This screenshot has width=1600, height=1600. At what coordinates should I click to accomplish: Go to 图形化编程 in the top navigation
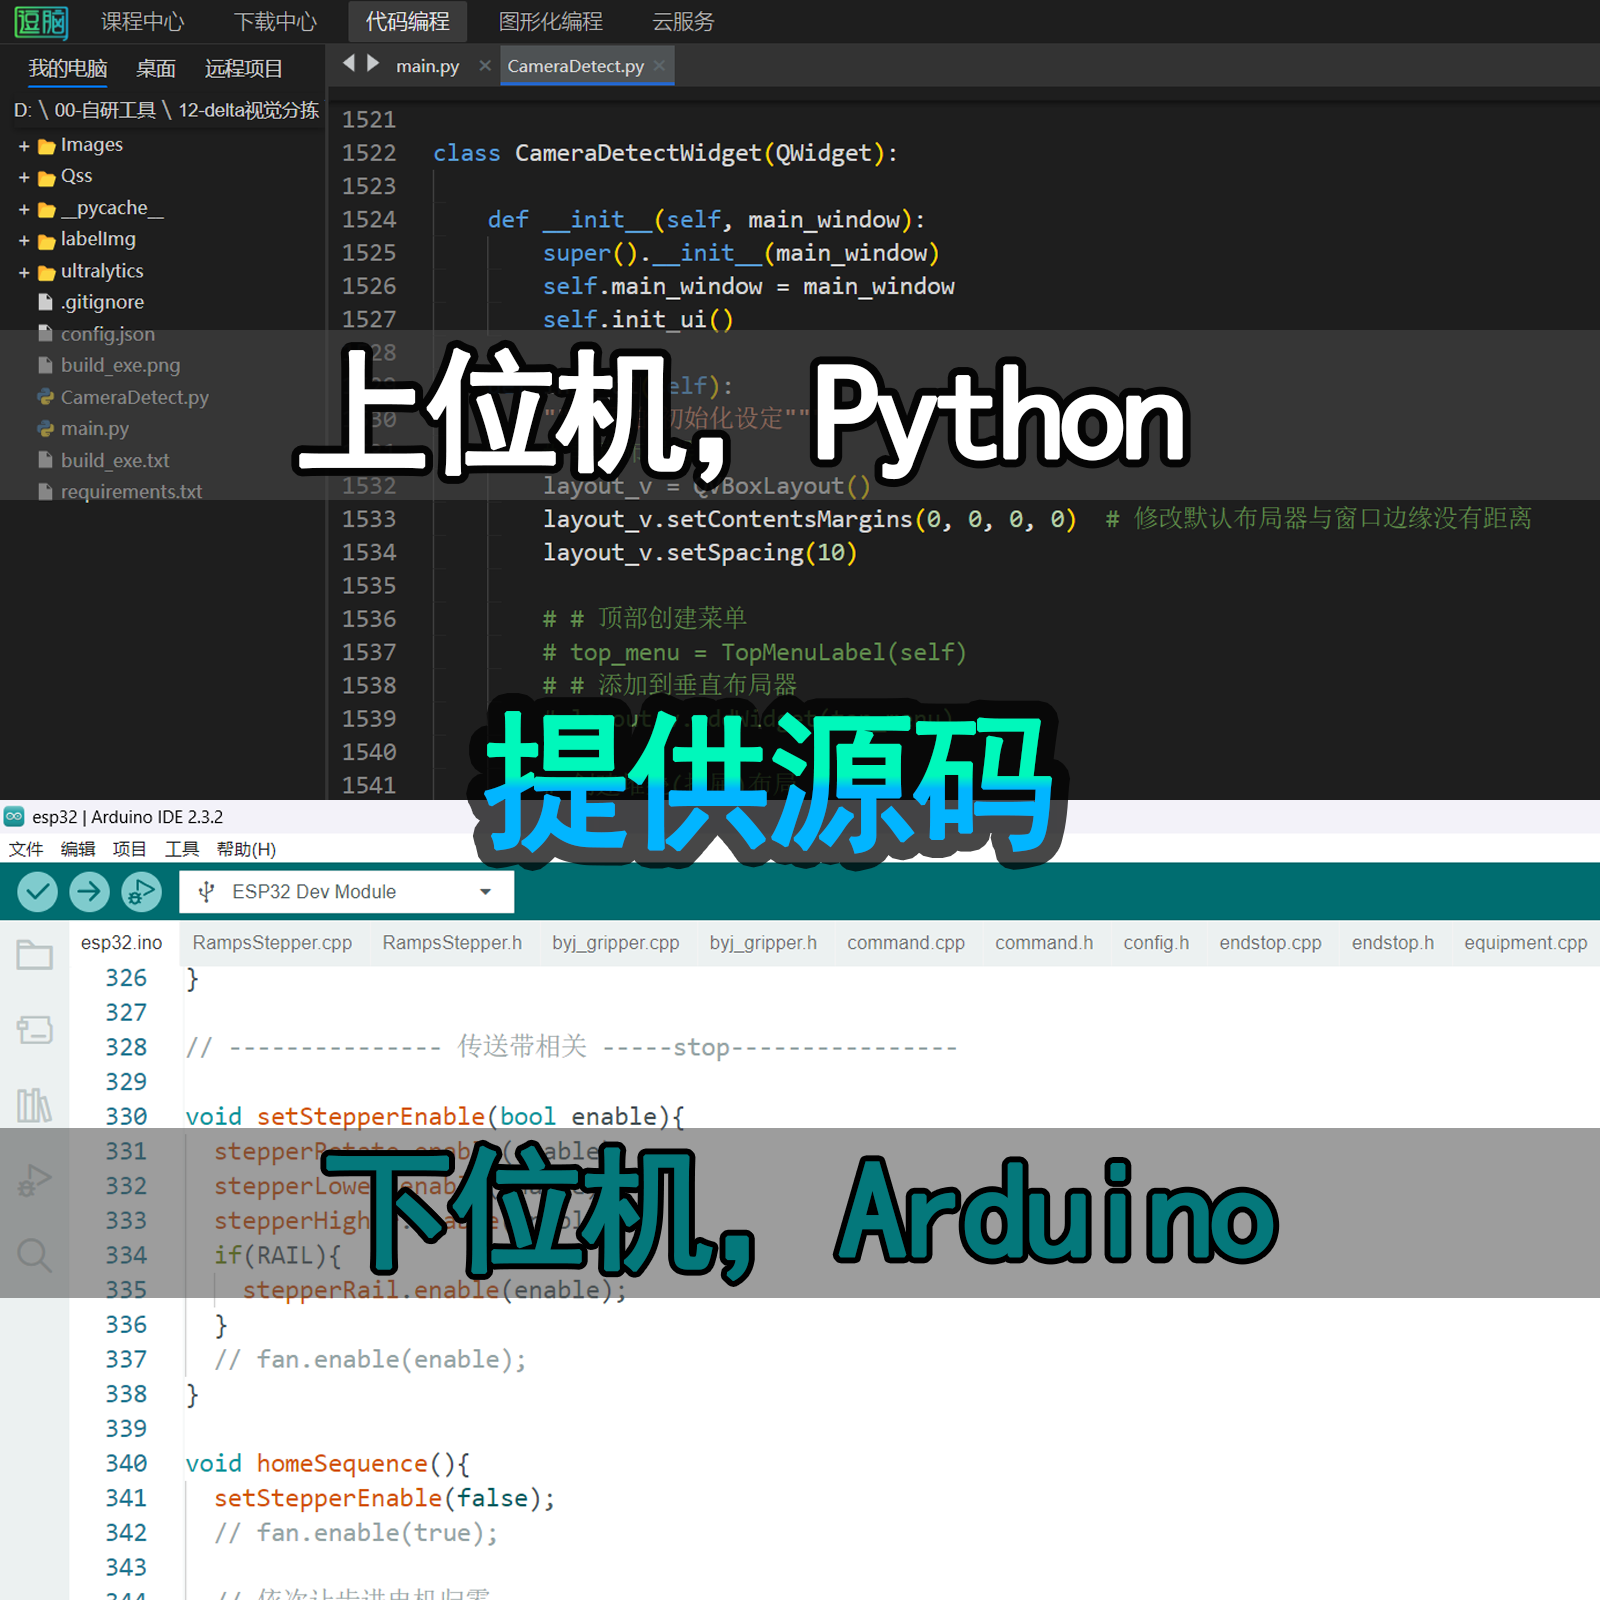click(x=550, y=21)
